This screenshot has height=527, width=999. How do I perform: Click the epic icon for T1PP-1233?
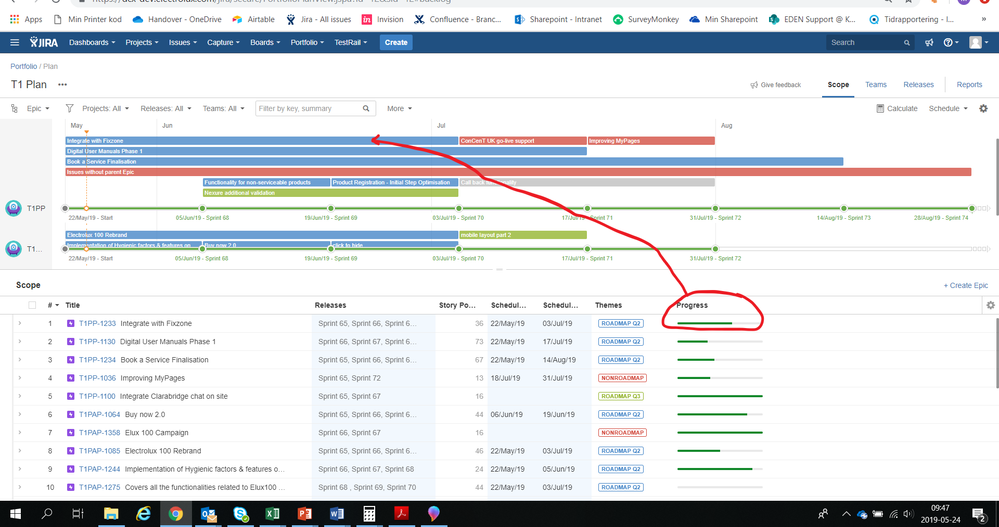[71, 324]
